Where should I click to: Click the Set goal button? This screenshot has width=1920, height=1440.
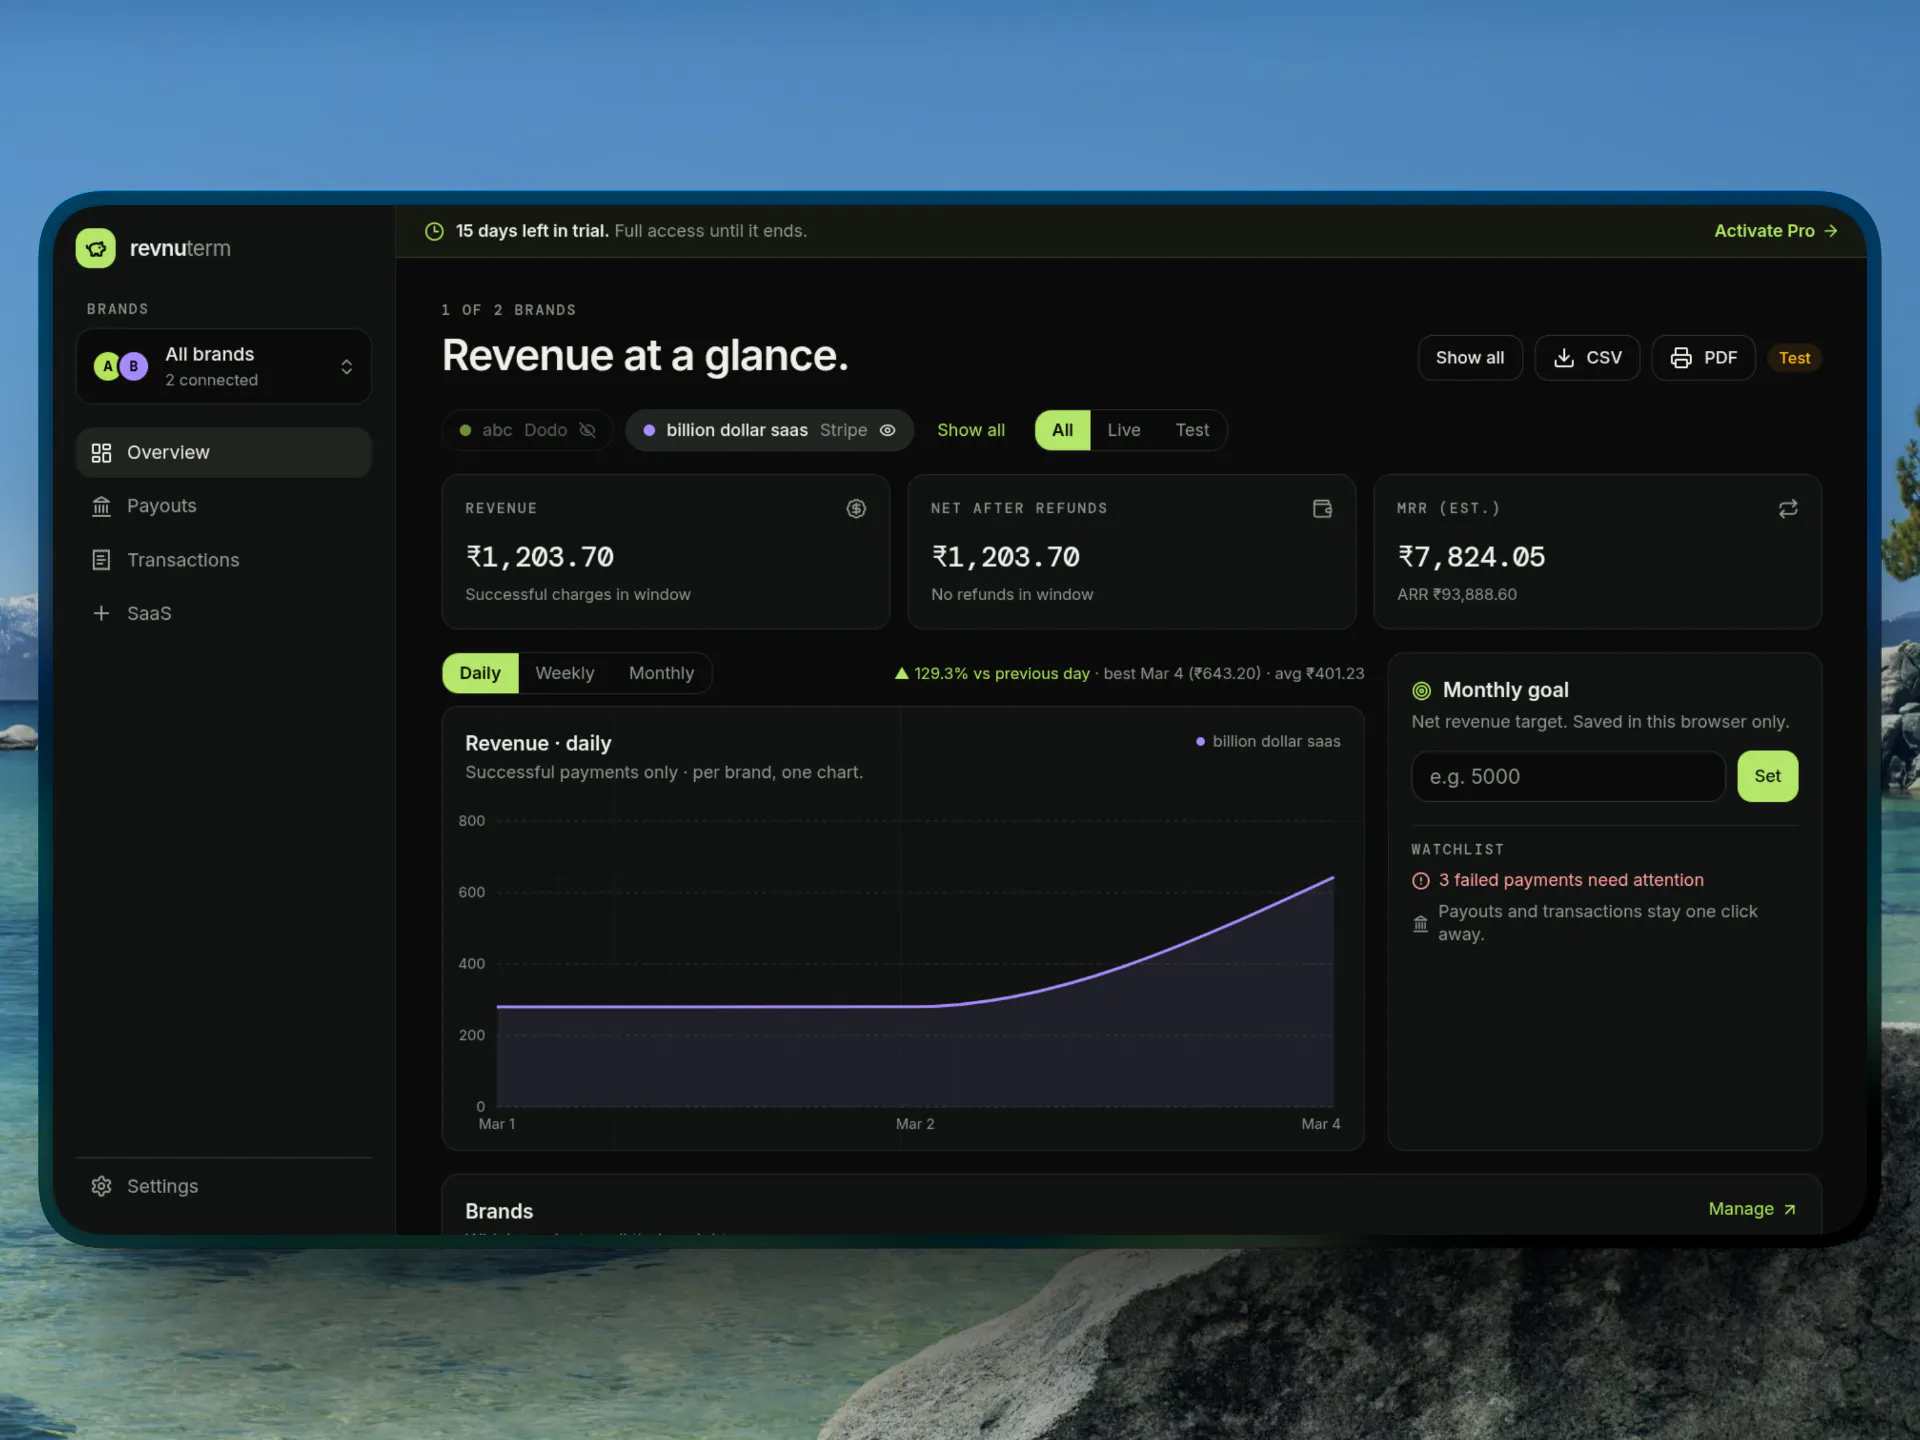pyautogui.click(x=1767, y=776)
